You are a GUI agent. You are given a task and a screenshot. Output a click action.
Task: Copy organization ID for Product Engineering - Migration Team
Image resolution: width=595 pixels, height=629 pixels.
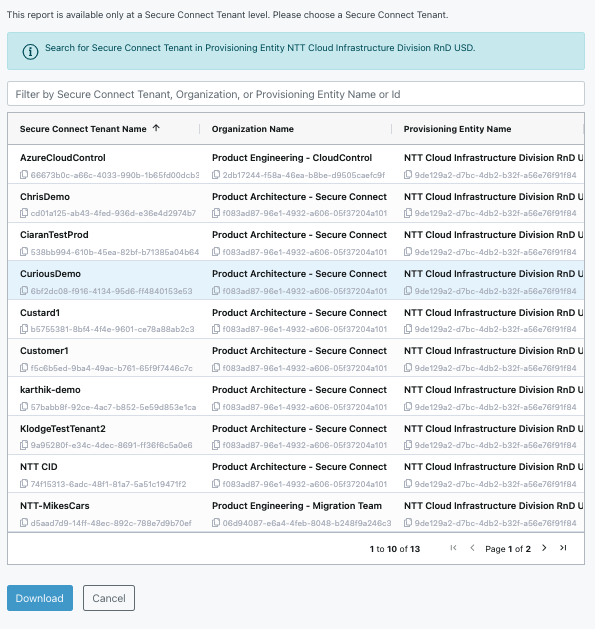click(x=216, y=523)
